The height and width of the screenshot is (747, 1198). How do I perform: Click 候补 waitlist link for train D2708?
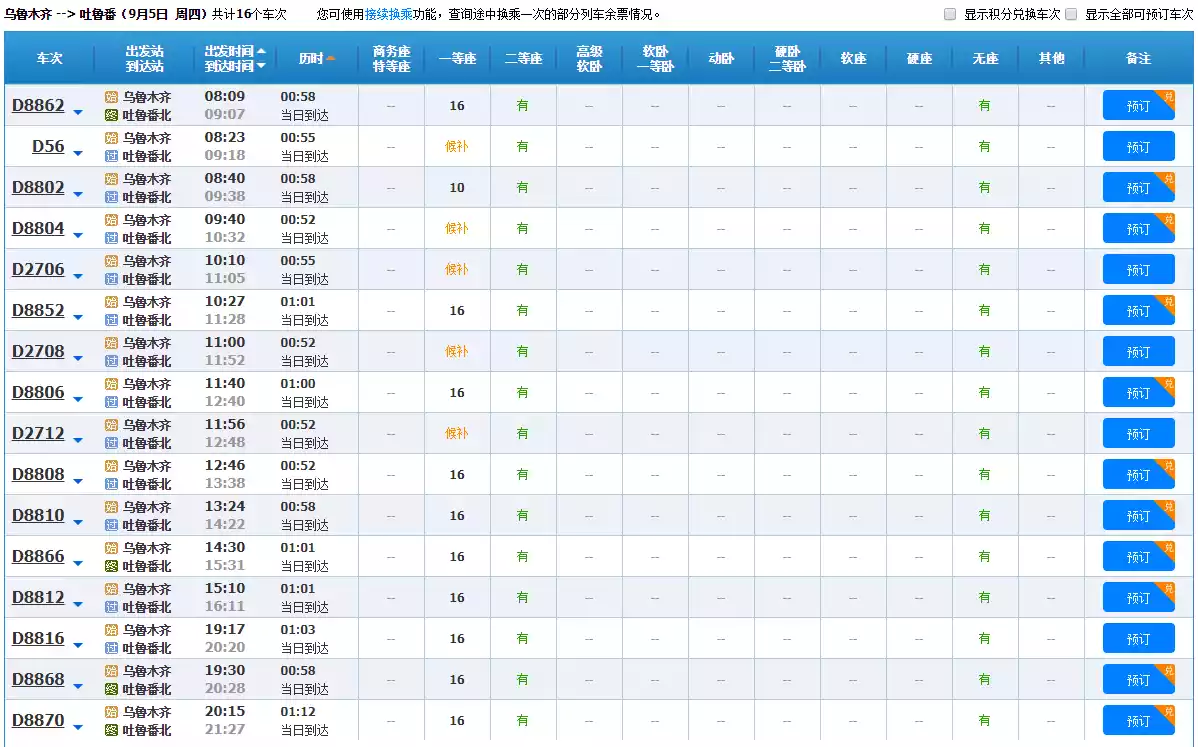(x=456, y=351)
